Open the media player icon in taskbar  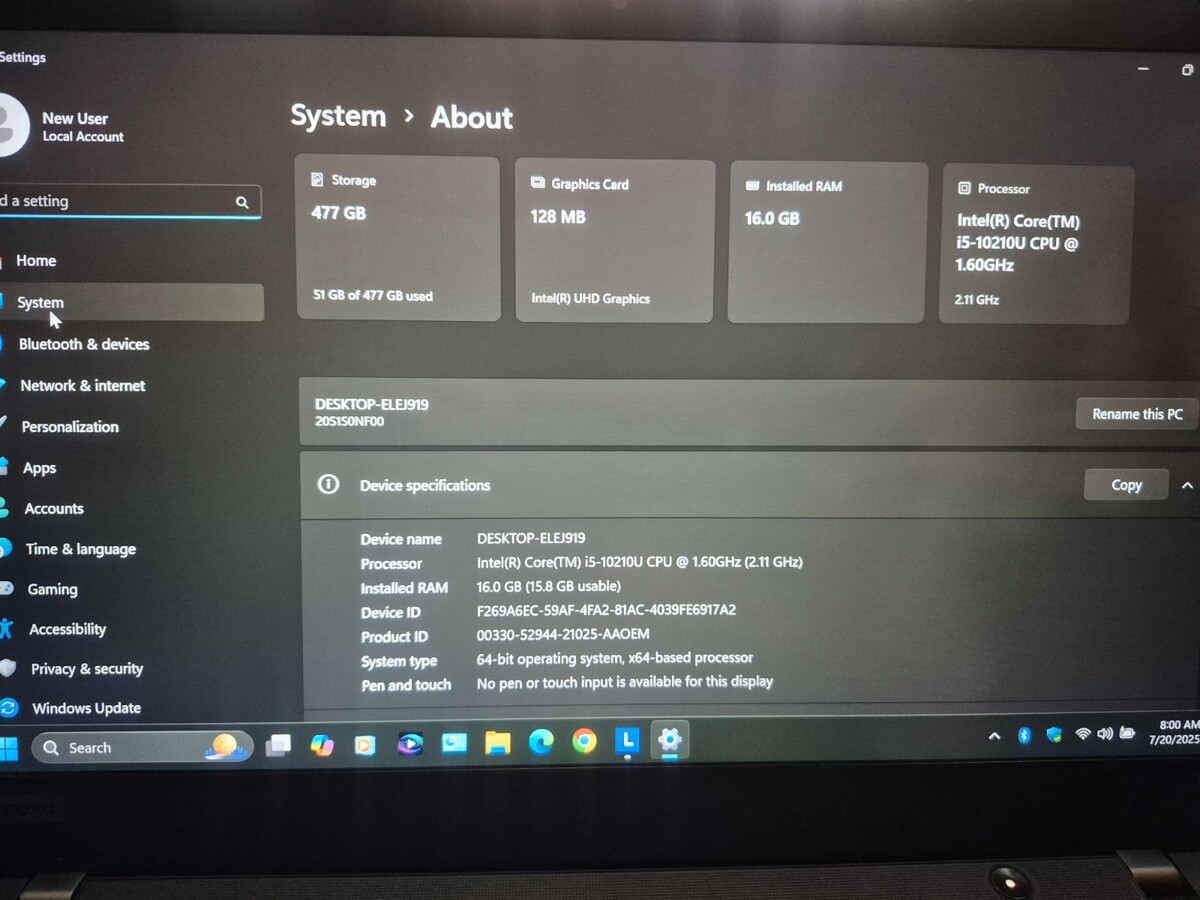point(365,745)
